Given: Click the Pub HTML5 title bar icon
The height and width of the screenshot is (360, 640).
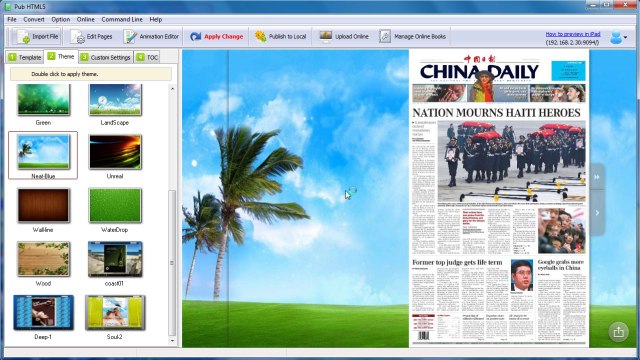Looking at the screenshot, I should tap(8, 7).
